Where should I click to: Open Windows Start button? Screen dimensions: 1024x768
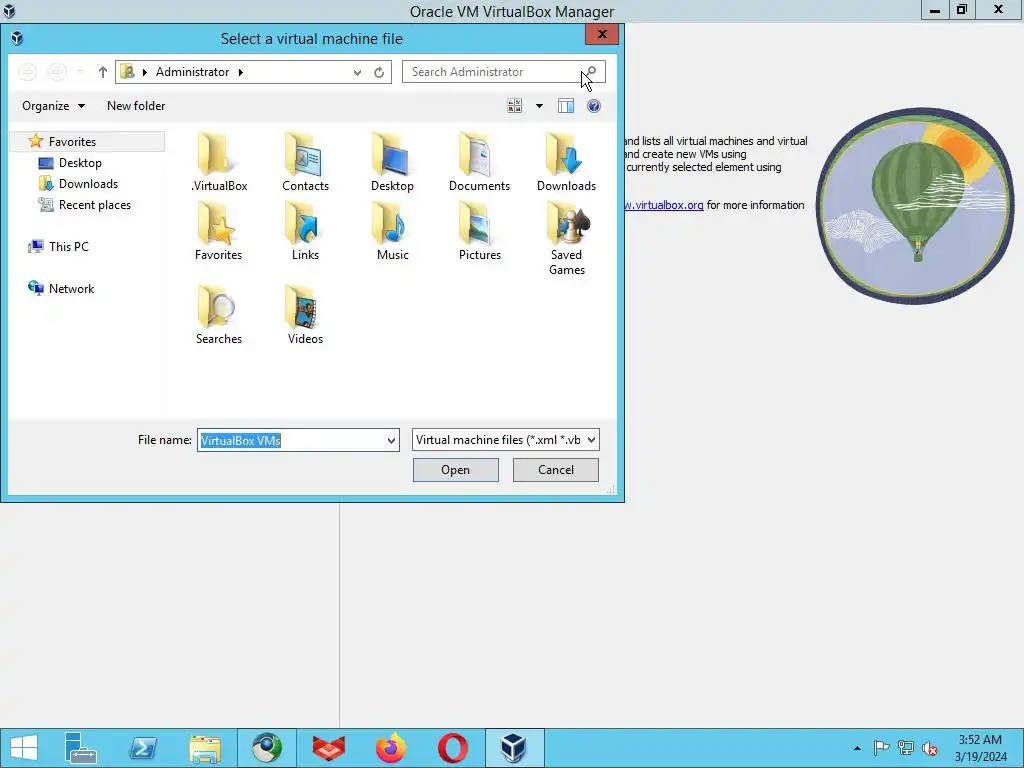pos(24,748)
